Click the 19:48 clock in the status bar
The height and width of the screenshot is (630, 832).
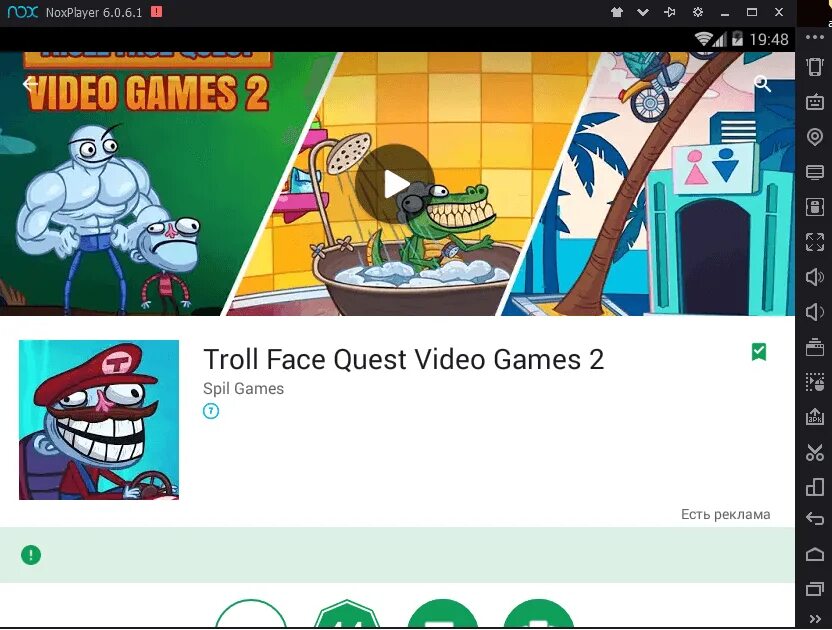tap(769, 39)
